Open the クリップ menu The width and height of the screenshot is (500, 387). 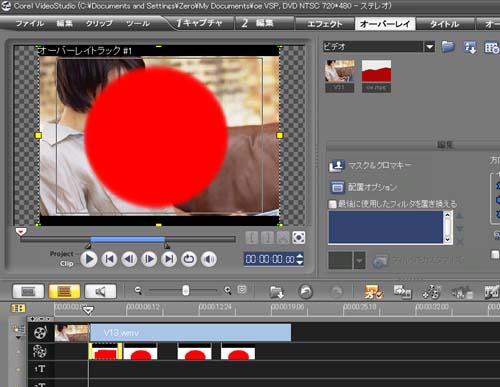point(99,23)
